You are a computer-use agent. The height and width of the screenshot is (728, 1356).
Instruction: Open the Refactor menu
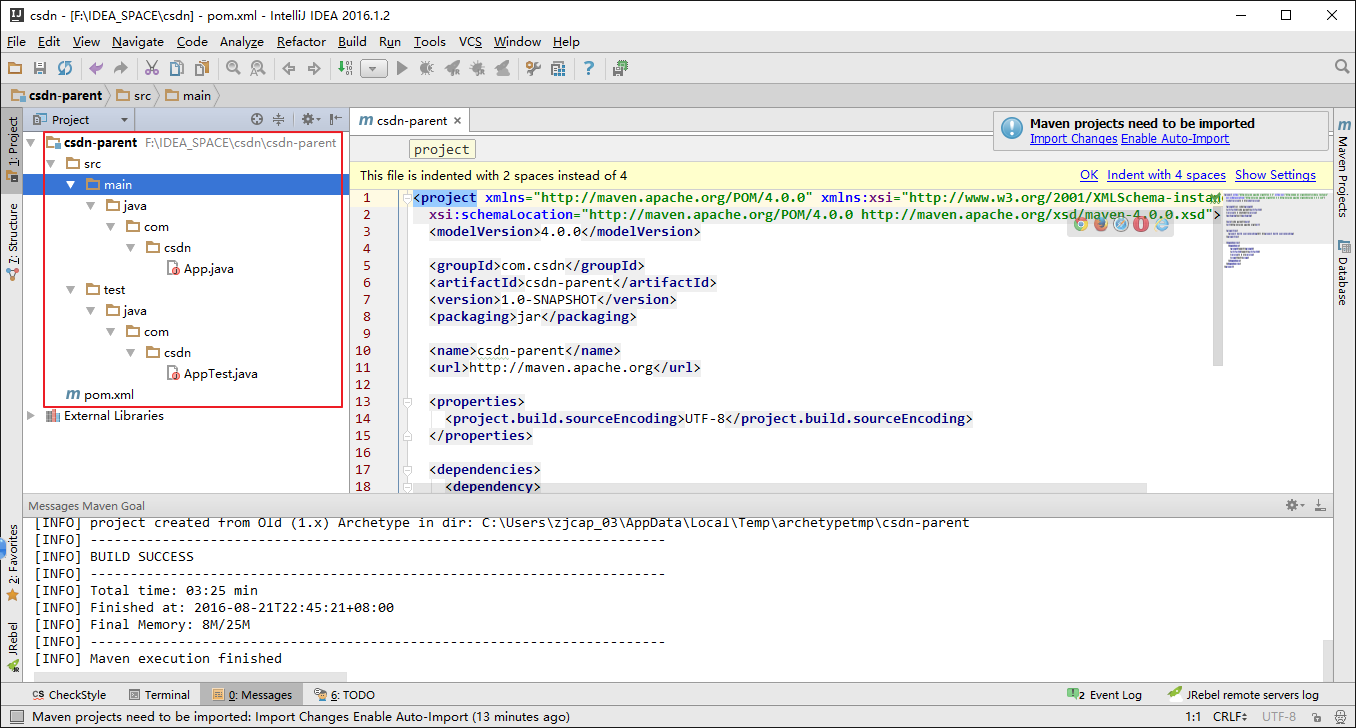[x=301, y=42]
